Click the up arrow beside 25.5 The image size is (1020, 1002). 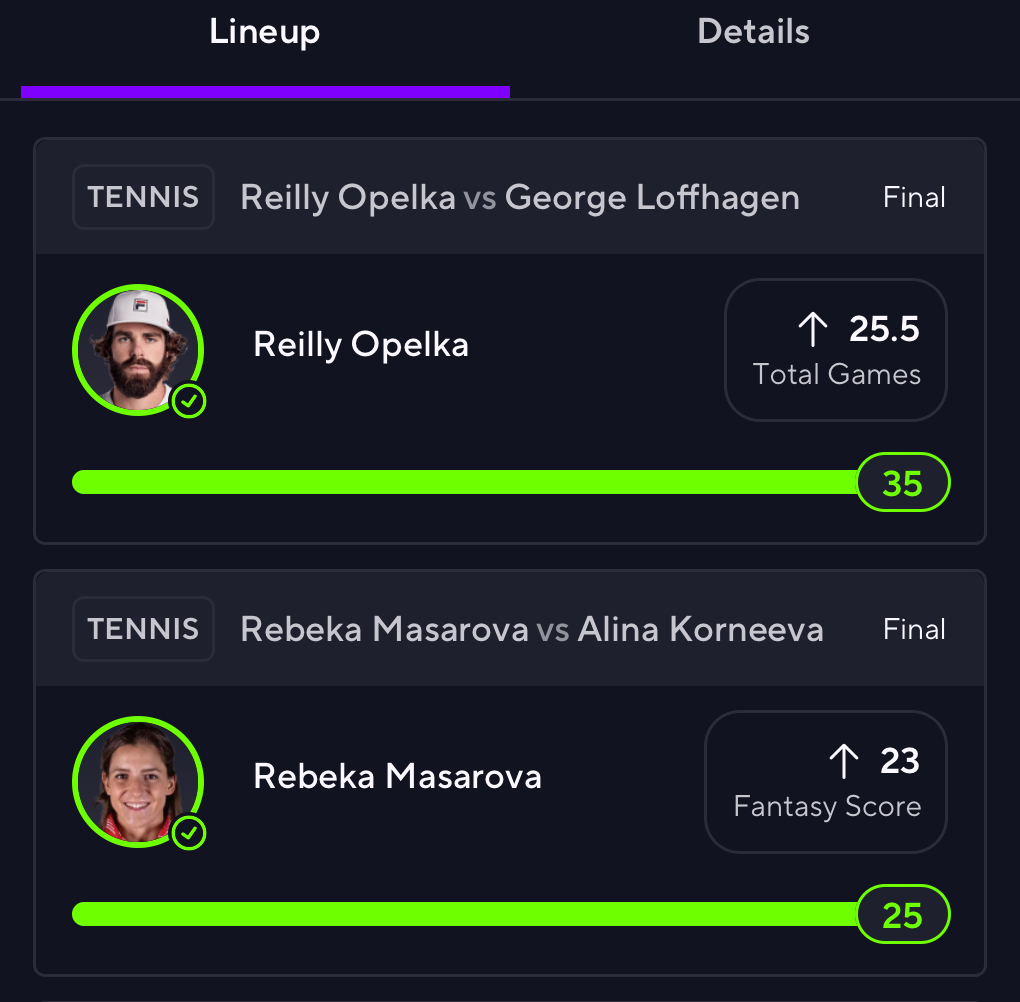click(x=813, y=329)
